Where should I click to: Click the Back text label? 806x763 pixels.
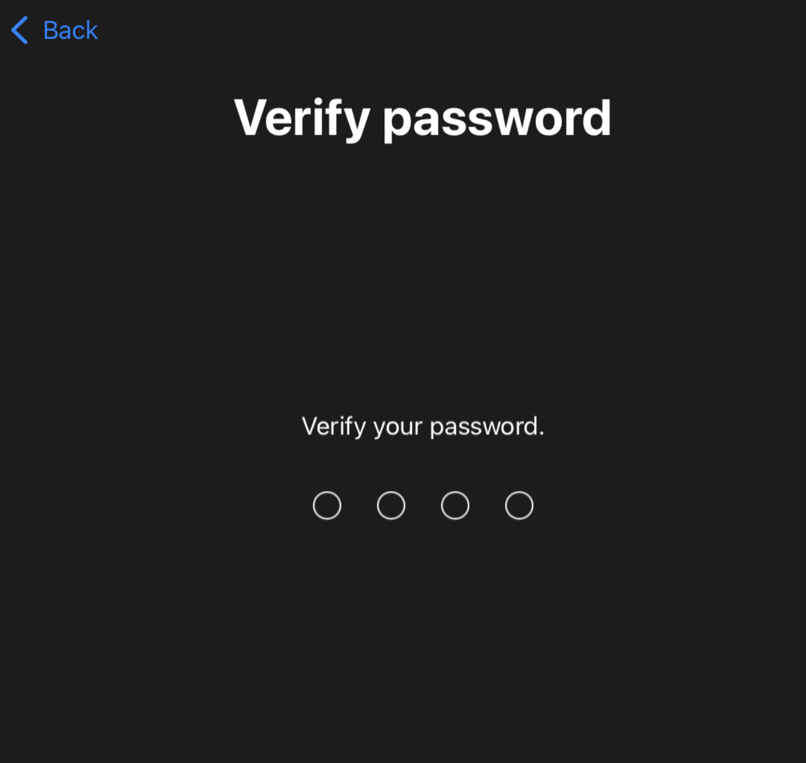coord(70,30)
